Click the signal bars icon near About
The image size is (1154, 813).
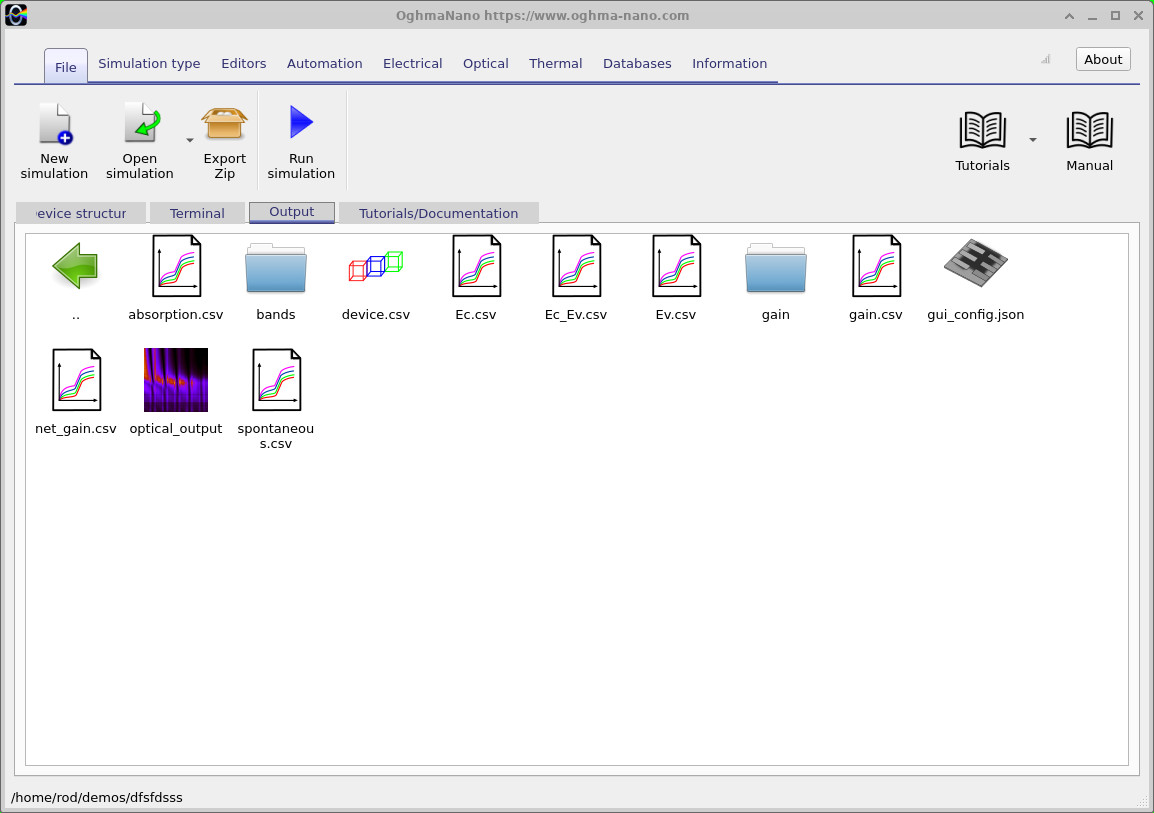[x=1046, y=60]
